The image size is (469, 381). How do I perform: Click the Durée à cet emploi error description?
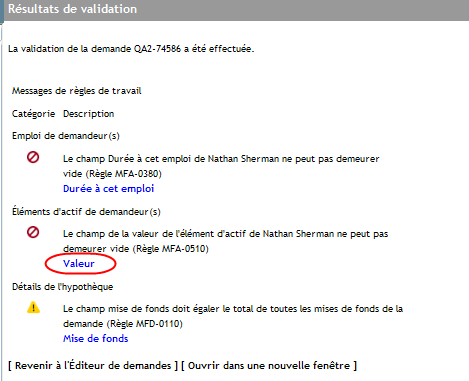tap(221, 166)
